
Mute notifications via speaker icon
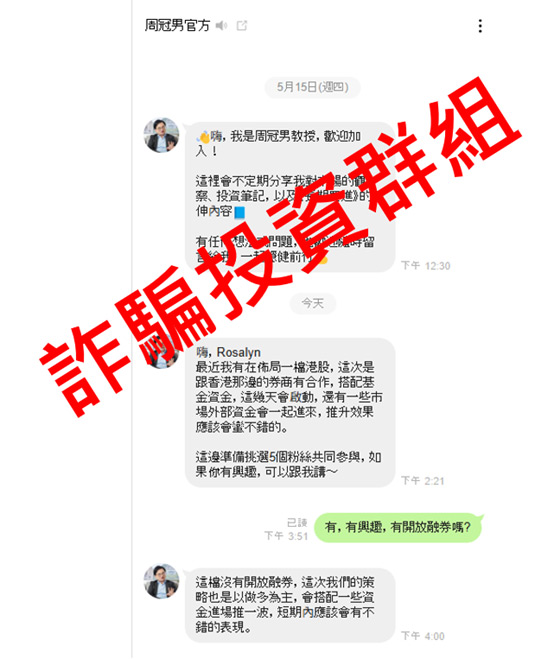click(221, 26)
